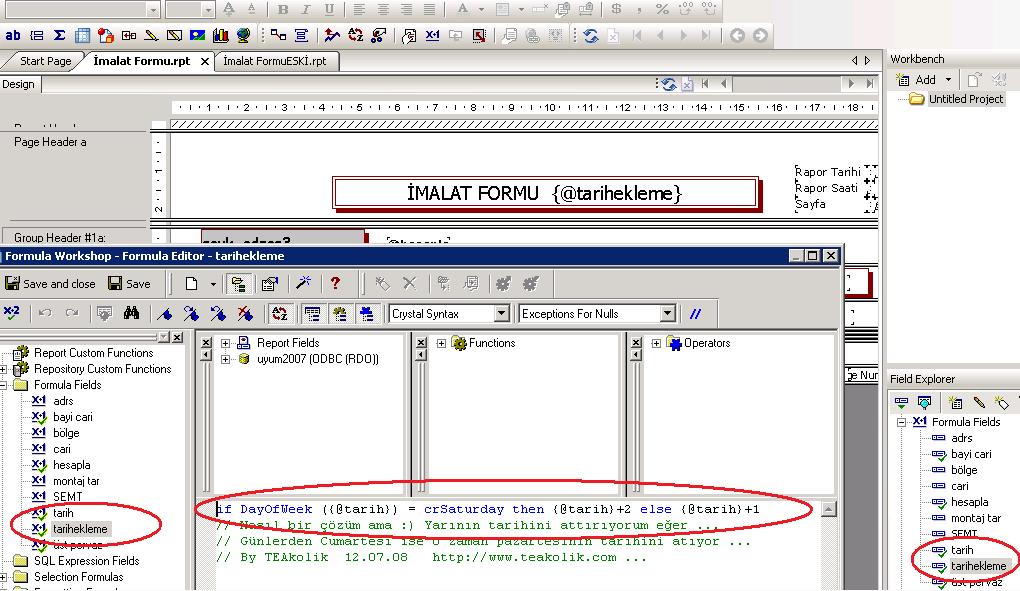Select 'bölge' in Field Explorer panel
The height and width of the screenshot is (591, 1020).
pyautogui.click(x=963, y=470)
